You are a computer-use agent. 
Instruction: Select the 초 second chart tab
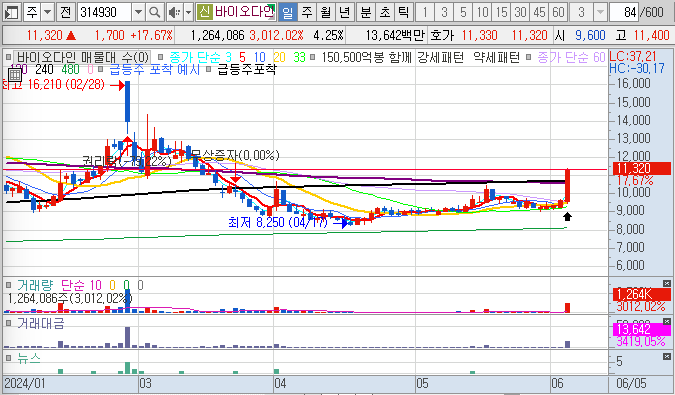(384, 12)
